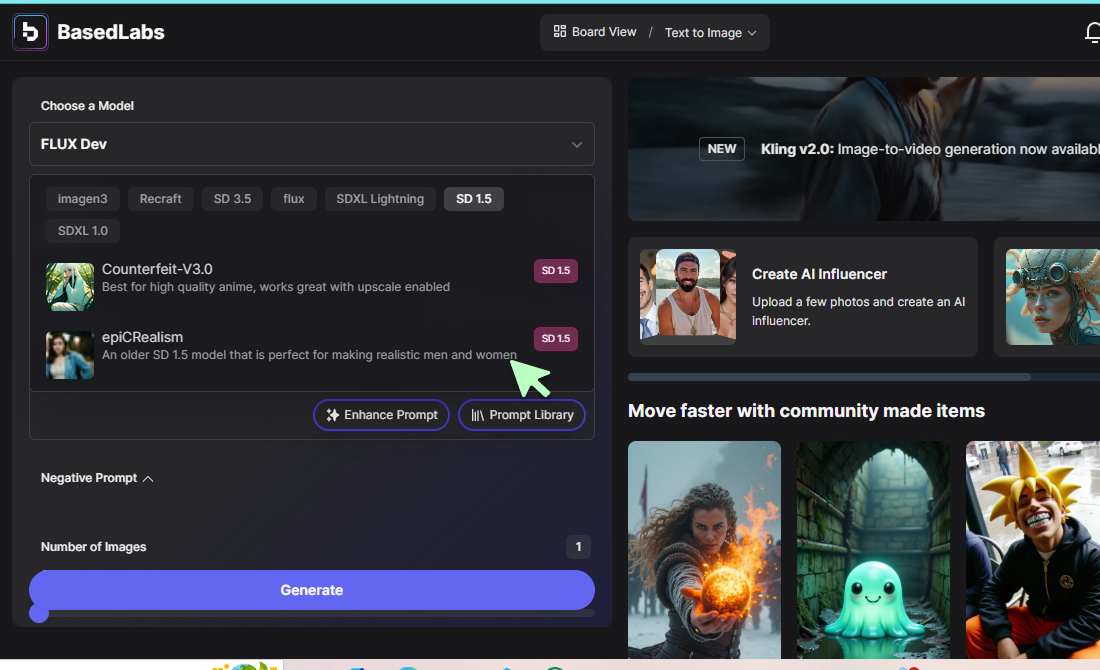The height and width of the screenshot is (670, 1100).
Task: Collapse the Negative Prompt section
Action: point(97,478)
